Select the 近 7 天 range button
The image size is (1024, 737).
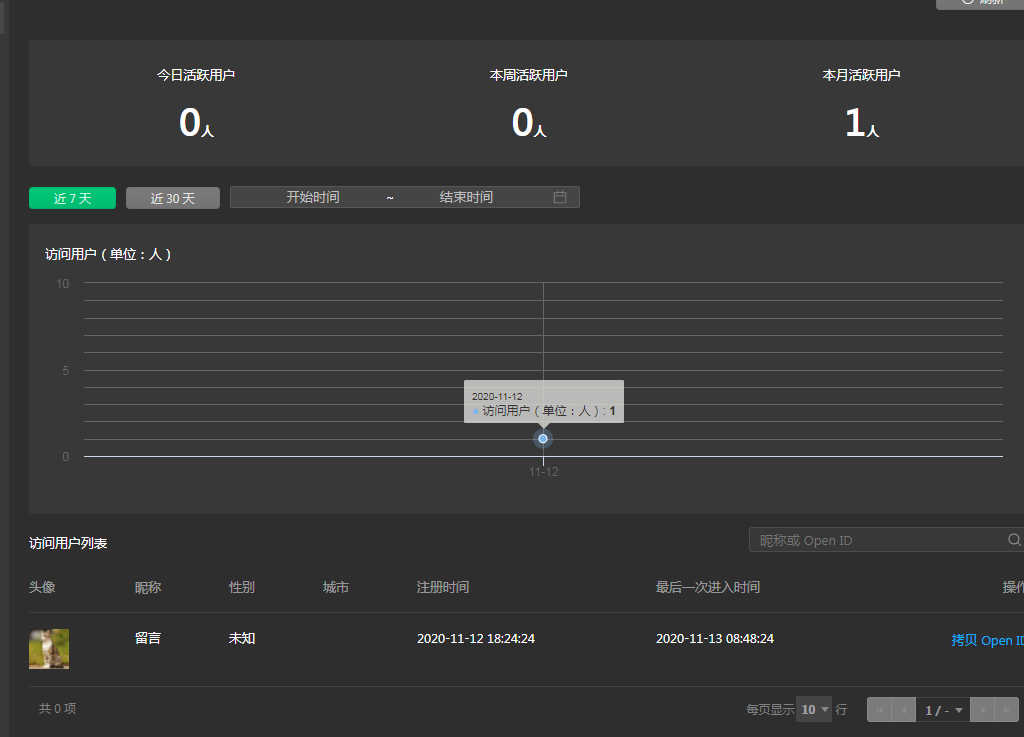point(72,198)
